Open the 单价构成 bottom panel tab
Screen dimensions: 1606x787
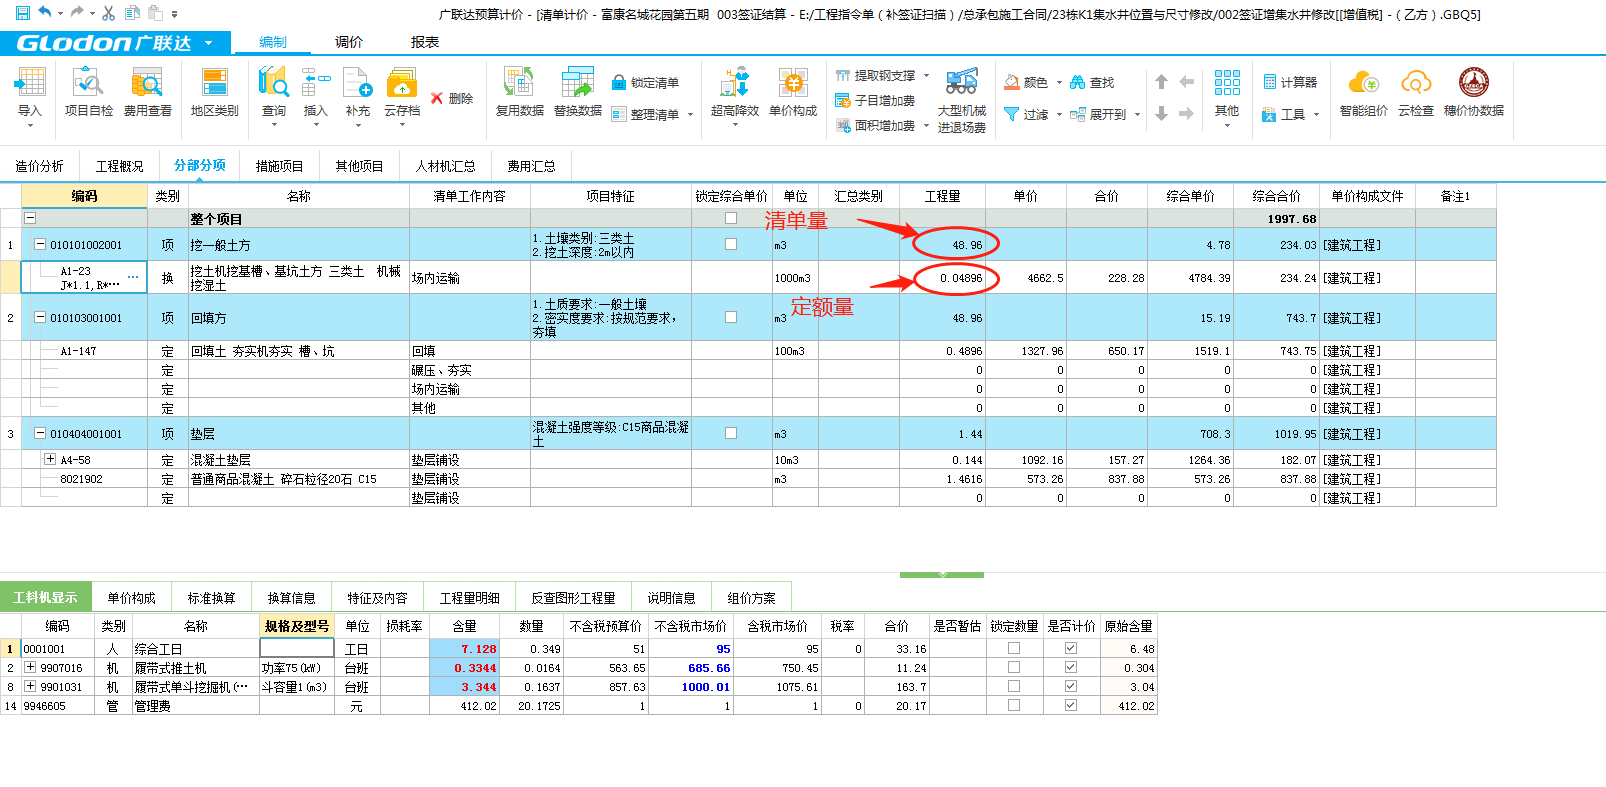click(131, 598)
